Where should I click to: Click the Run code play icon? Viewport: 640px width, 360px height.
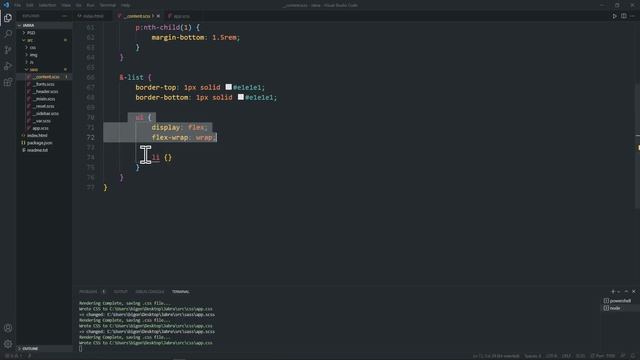[x=614, y=16]
